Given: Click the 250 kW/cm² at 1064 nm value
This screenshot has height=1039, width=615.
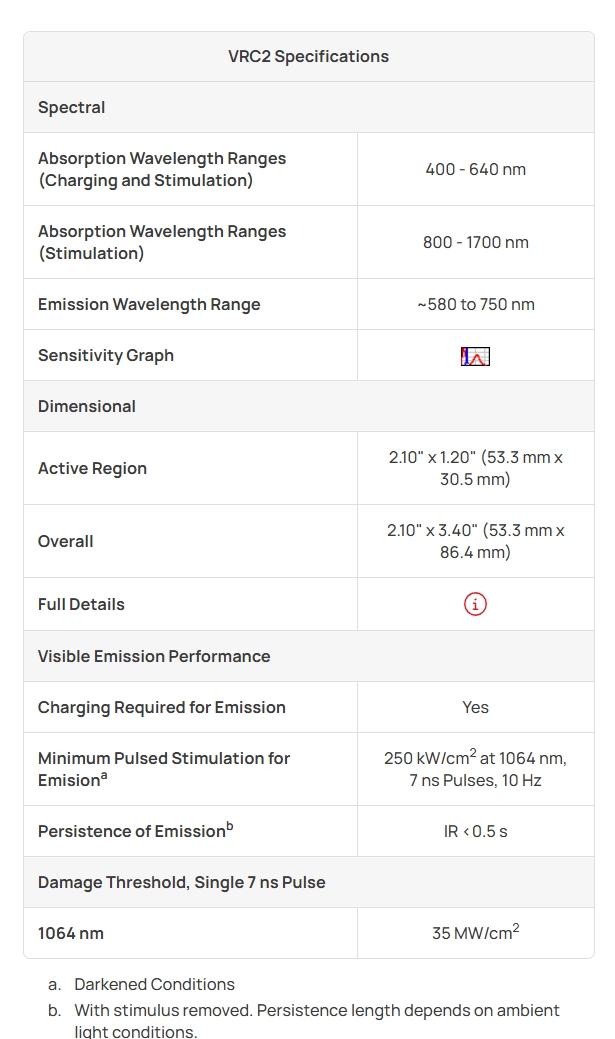Looking at the screenshot, I should click(475, 769).
